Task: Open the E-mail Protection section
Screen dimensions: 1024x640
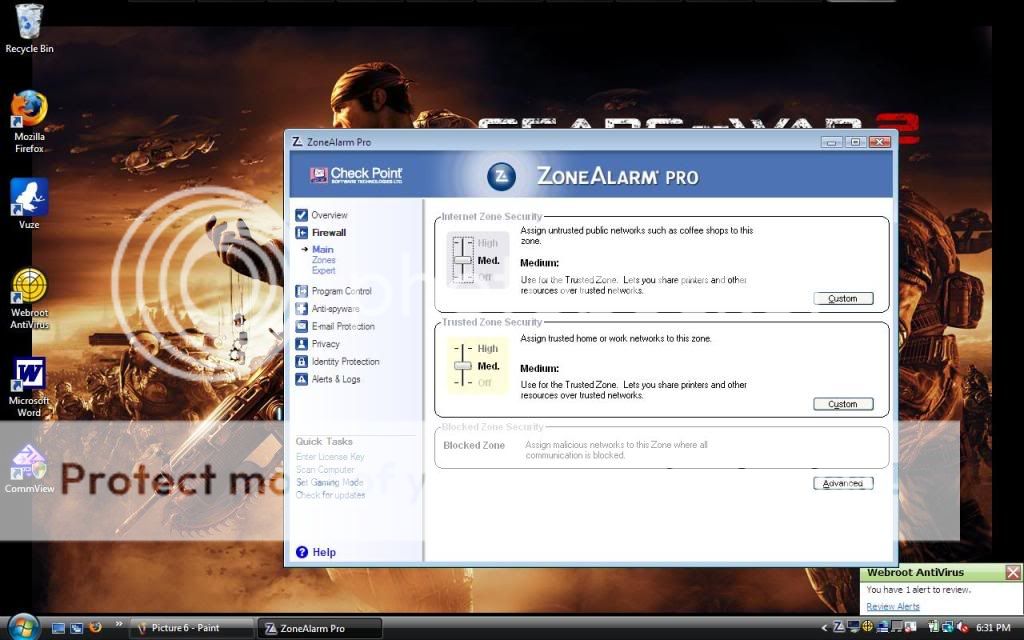Action: tap(344, 327)
